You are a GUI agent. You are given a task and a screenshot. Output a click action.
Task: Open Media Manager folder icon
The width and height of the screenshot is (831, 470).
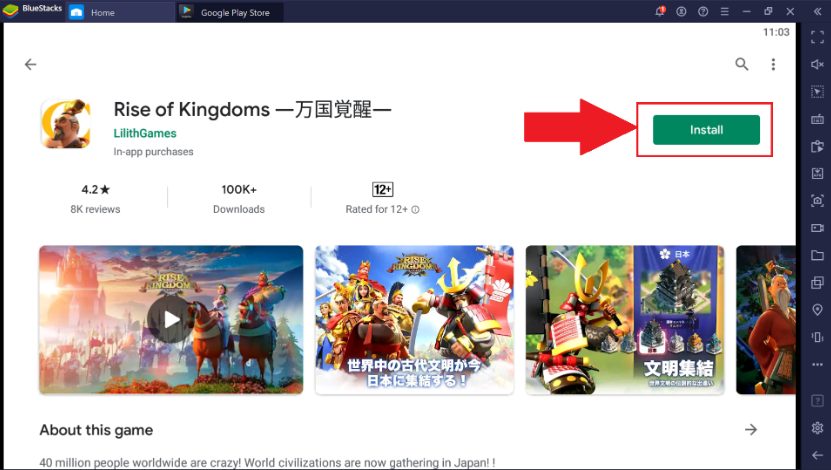click(x=817, y=255)
